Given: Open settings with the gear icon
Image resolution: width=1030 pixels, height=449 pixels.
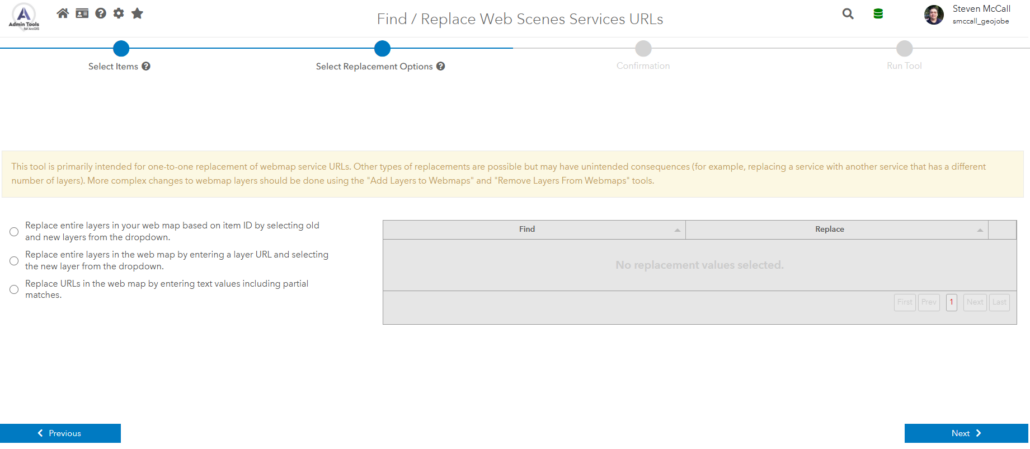Looking at the screenshot, I should 118,14.
